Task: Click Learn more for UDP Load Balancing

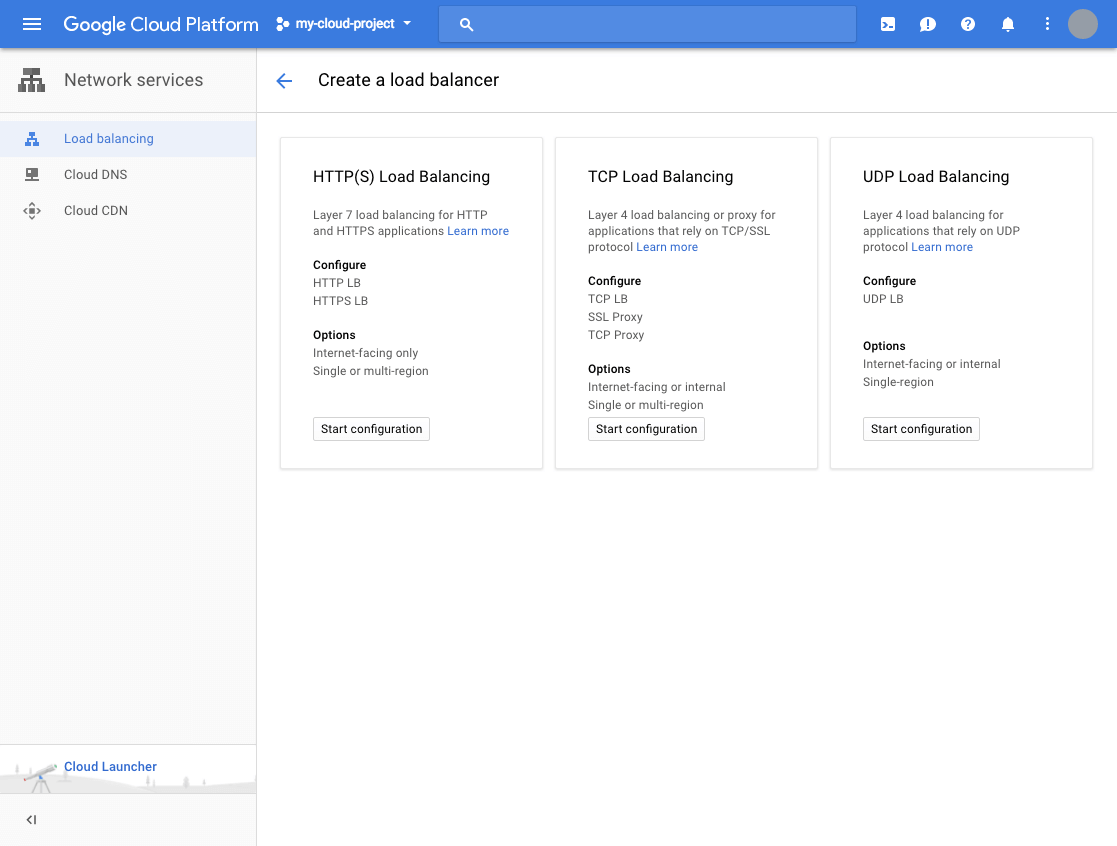Action: pyautogui.click(x=942, y=247)
